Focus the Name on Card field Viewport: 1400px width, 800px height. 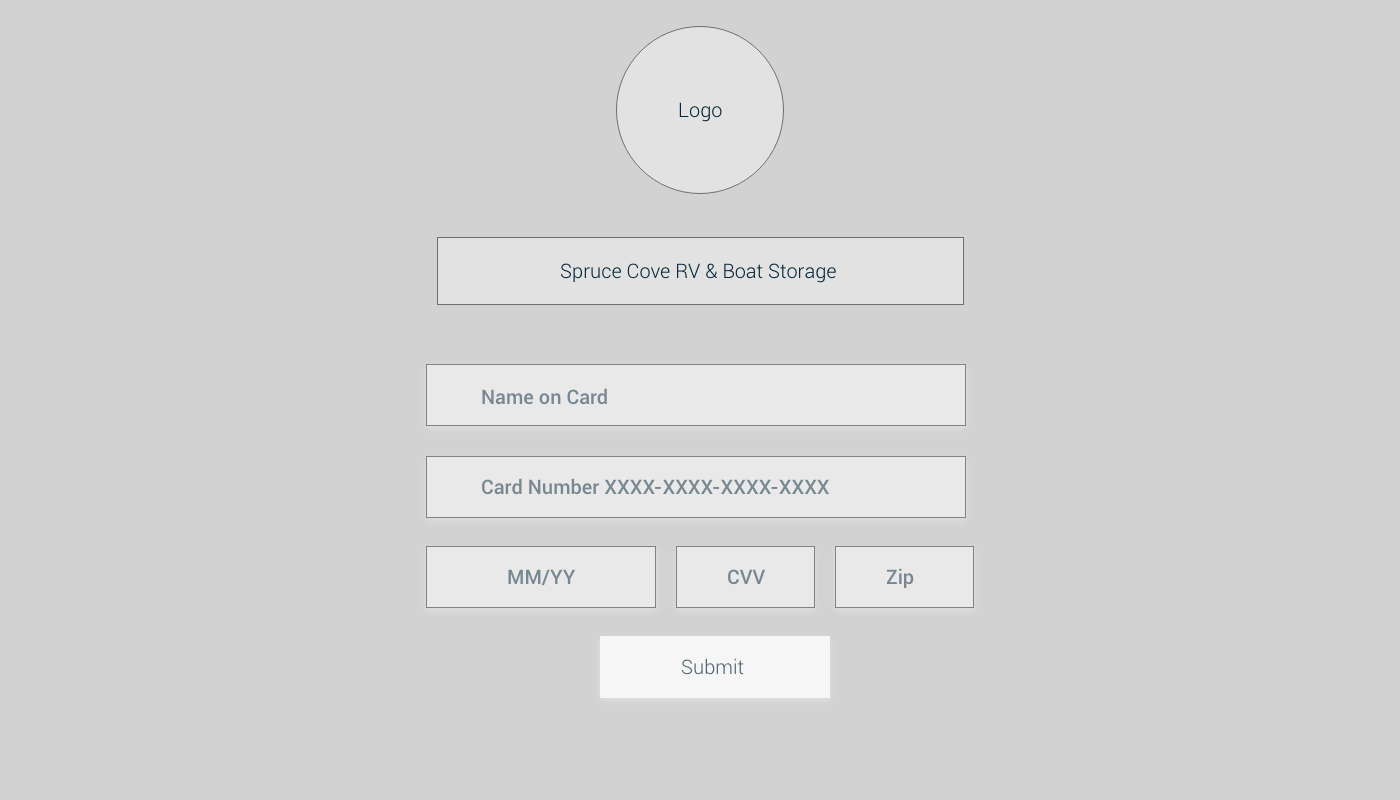(696, 395)
